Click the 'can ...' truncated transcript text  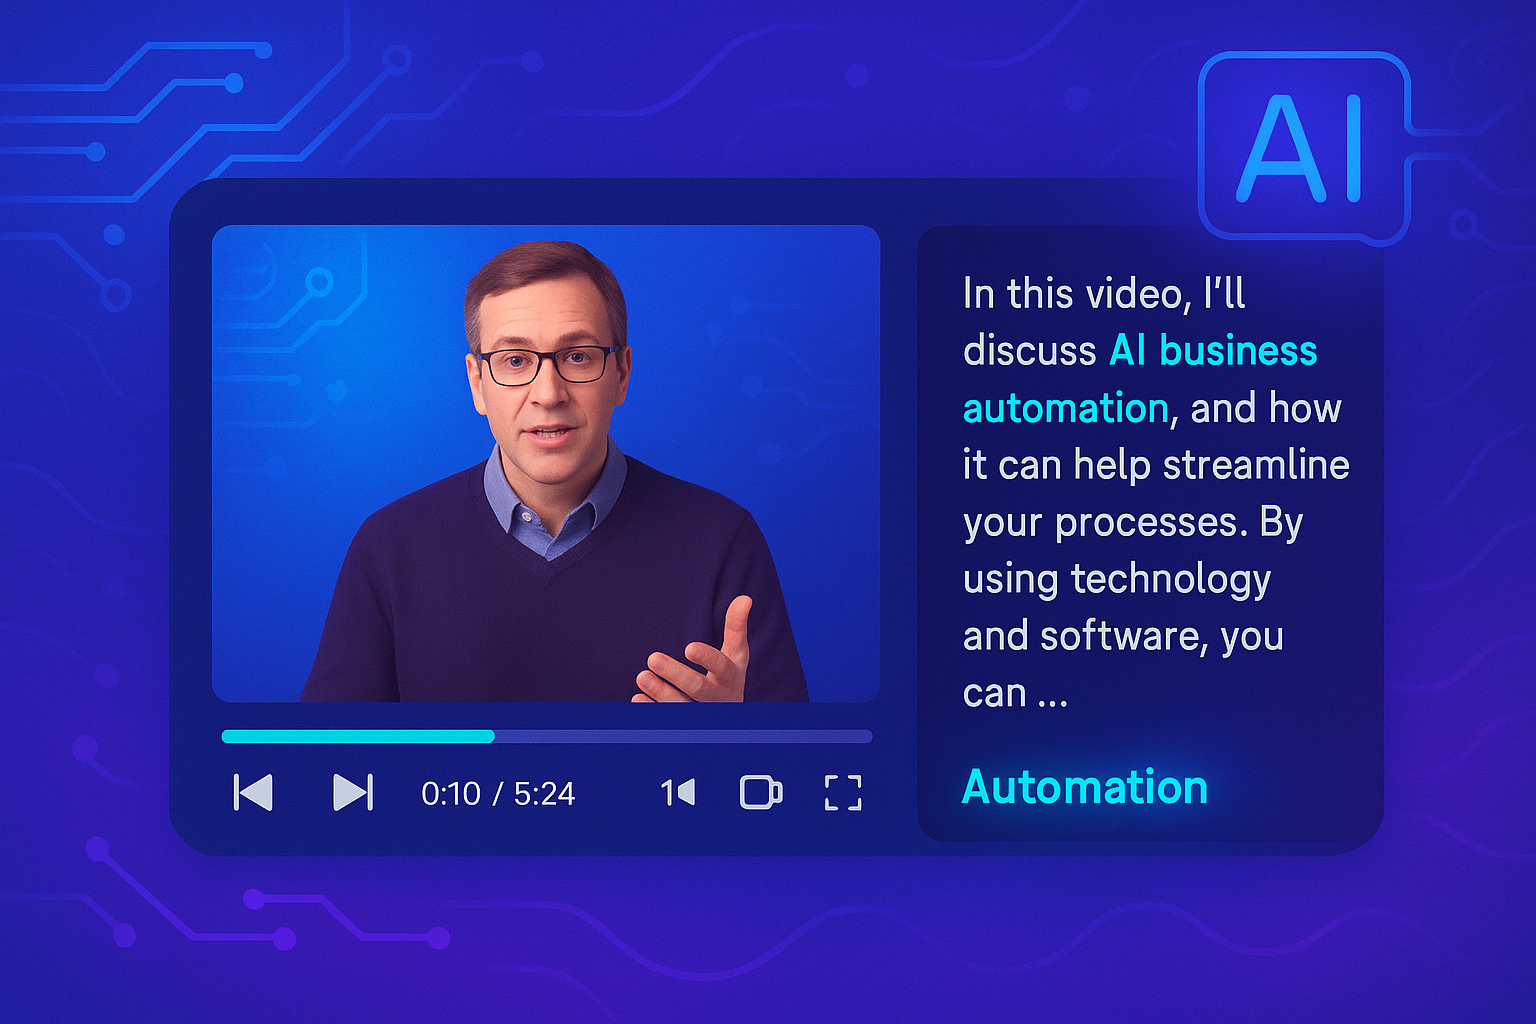coord(1015,694)
